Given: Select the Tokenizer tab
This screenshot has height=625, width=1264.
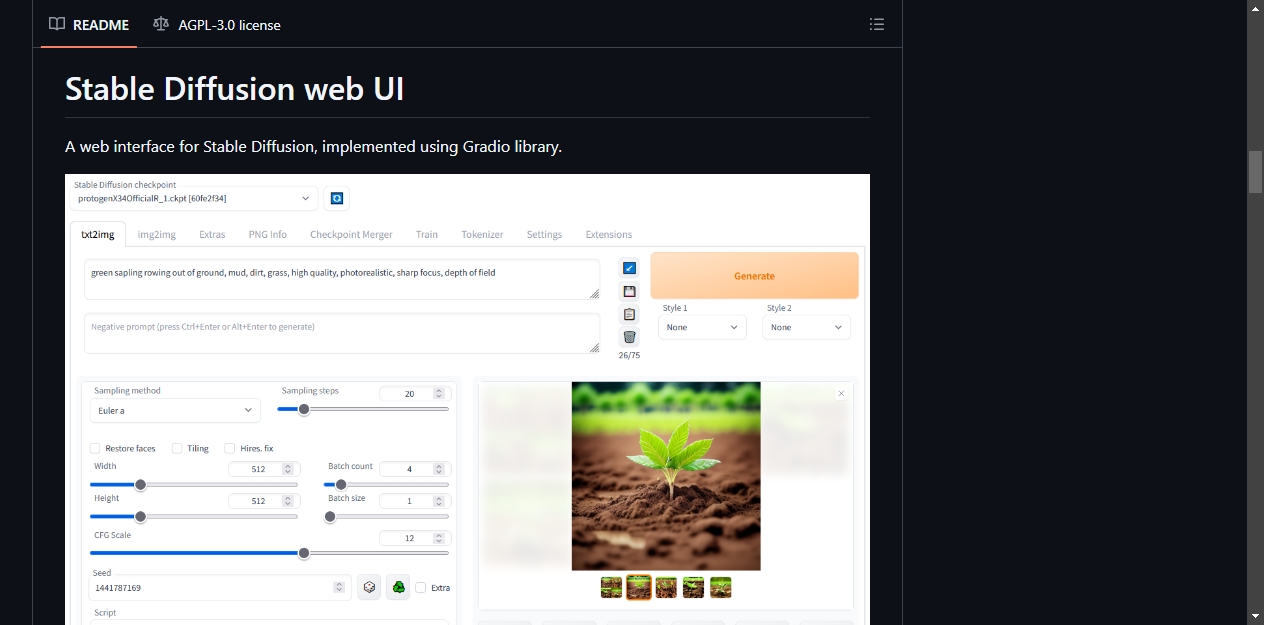Looking at the screenshot, I should pos(482,234).
